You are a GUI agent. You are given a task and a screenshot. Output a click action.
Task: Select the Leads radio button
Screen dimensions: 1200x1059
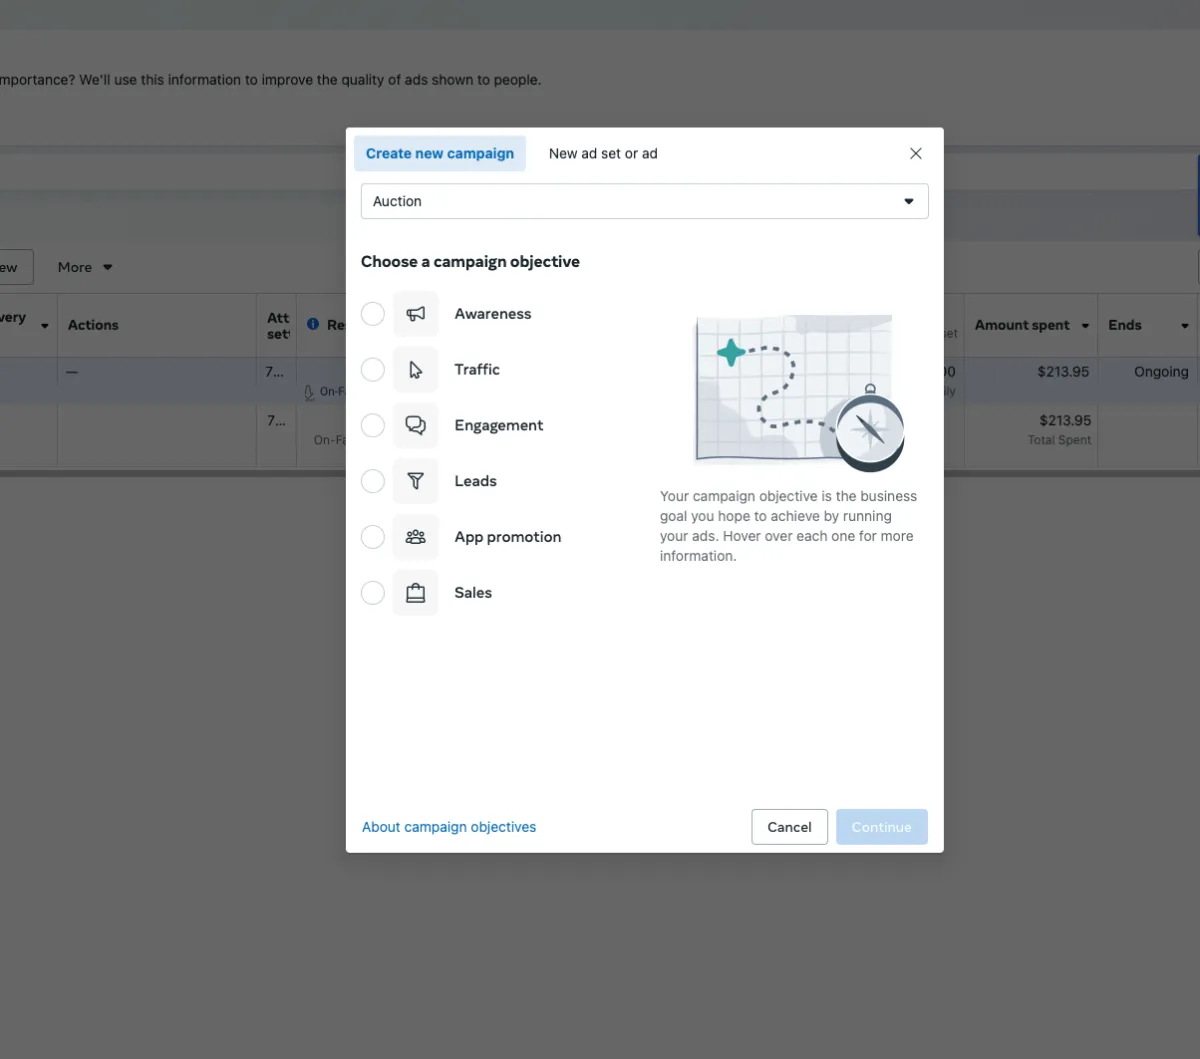tap(373, 481)
